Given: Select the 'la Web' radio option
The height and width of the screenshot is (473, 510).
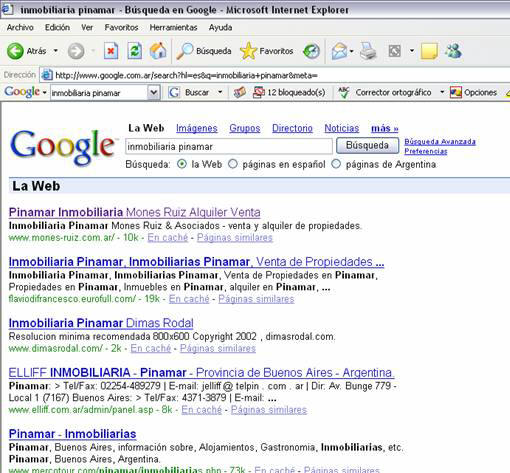Looking at the screenshot, I should (x=182, y=164).
